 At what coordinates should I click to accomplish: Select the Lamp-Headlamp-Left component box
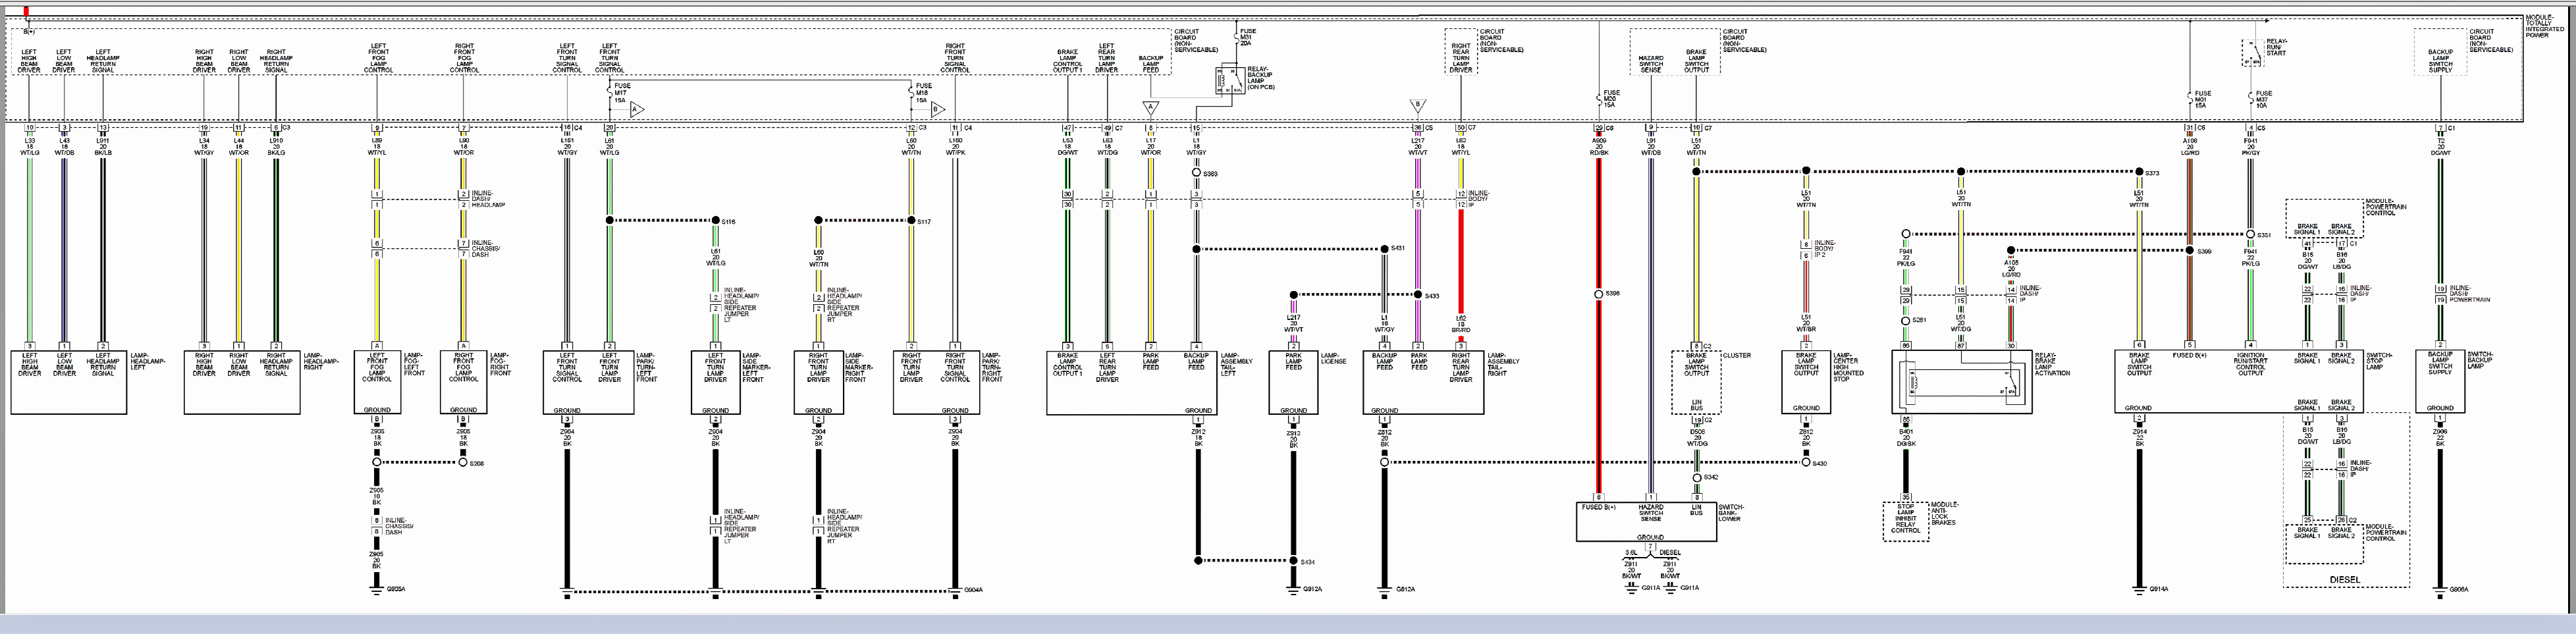tap(68, 382)
